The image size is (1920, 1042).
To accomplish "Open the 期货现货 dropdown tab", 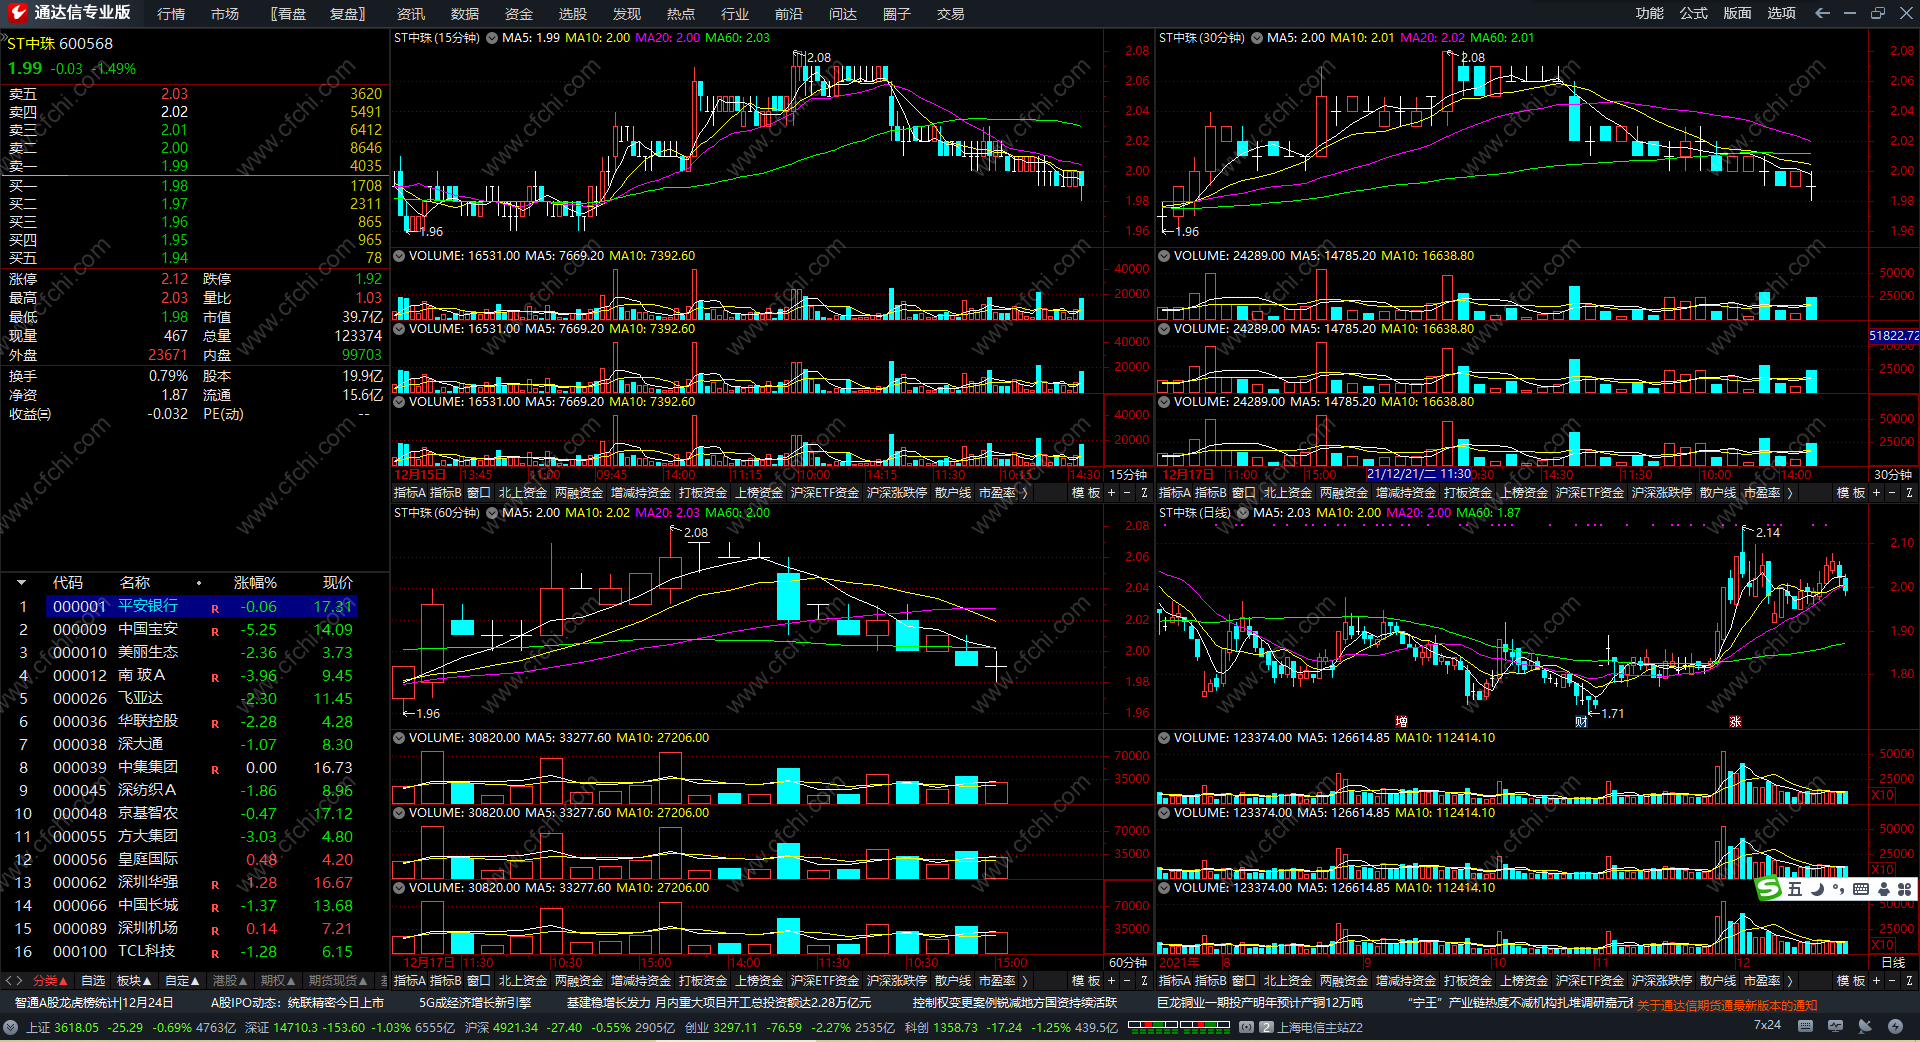I will coord(338,981).
